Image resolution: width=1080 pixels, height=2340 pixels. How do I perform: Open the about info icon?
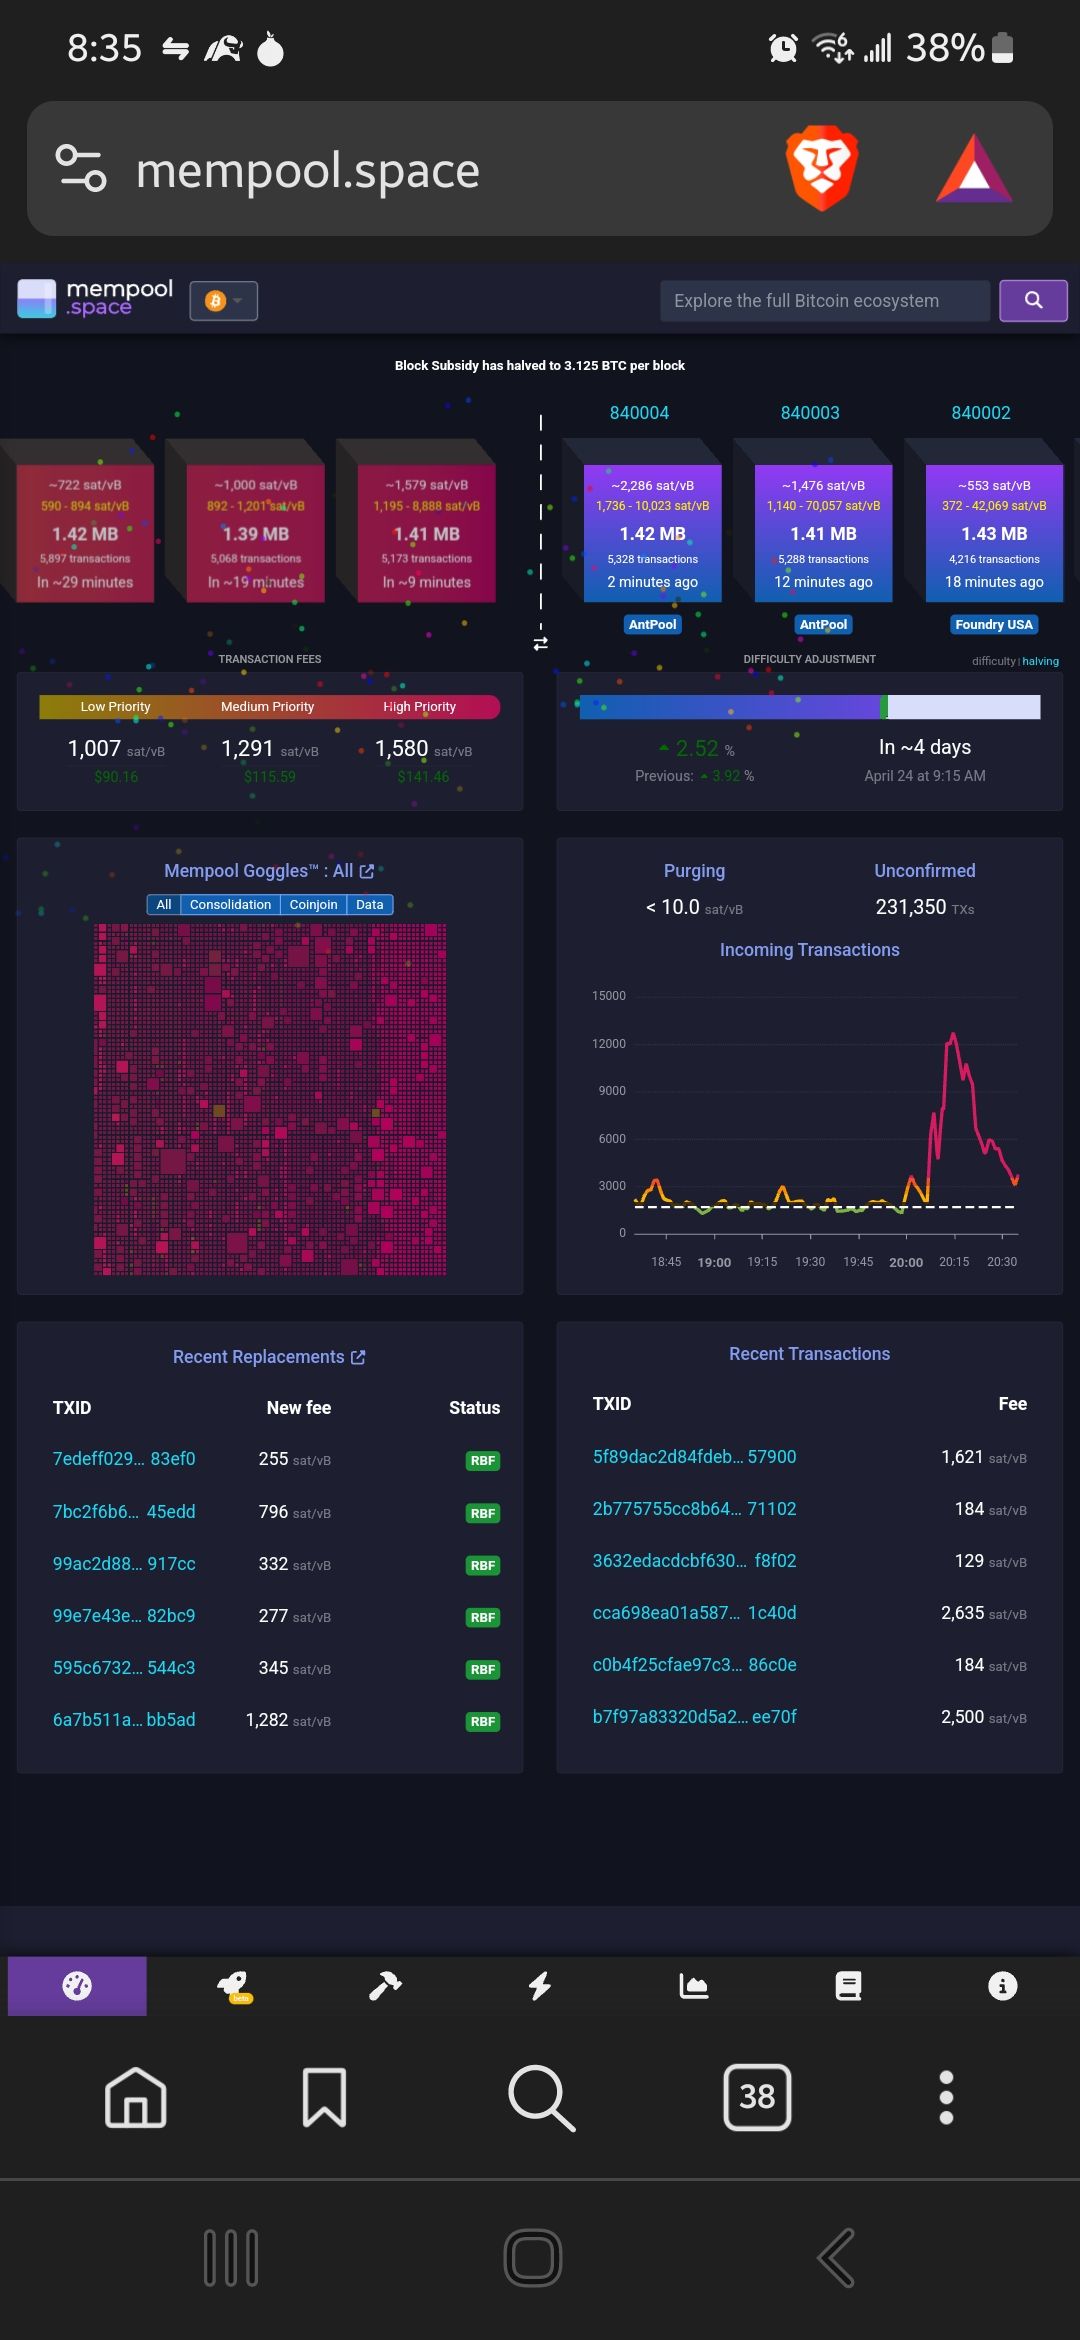point(1002,1986)
